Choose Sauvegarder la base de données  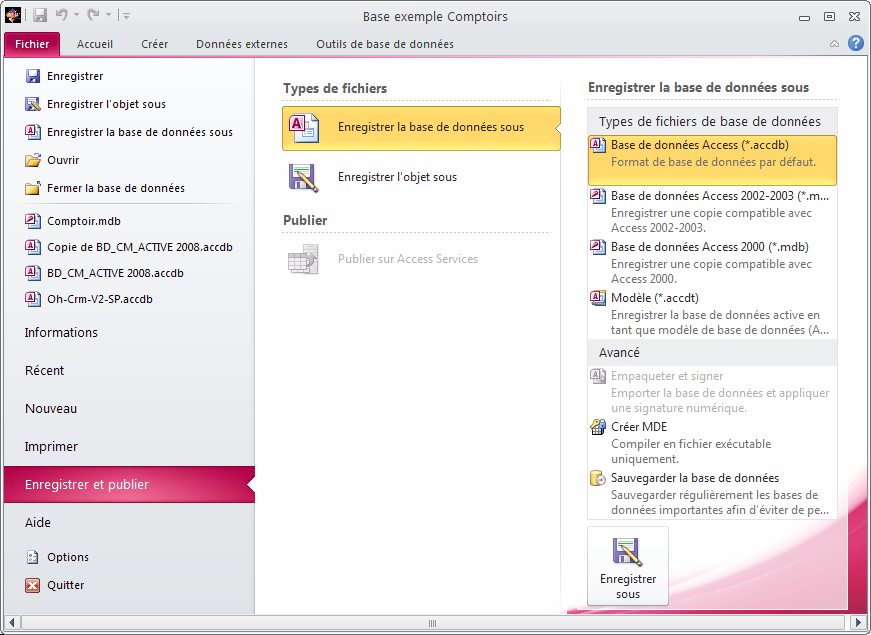[x=694, y=478]
